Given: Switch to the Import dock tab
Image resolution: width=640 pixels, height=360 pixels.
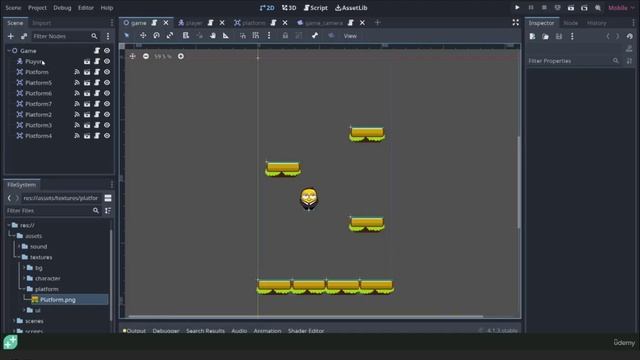Looking at the screenshot, I should 42,23.
